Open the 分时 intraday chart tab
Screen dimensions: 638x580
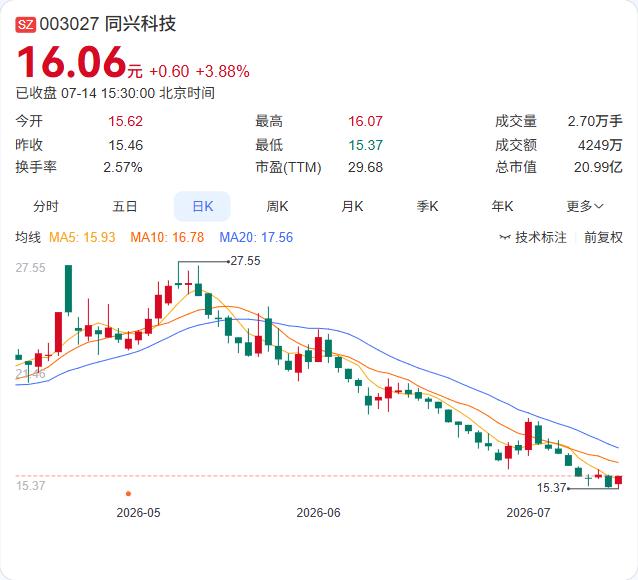coord(46,206)
